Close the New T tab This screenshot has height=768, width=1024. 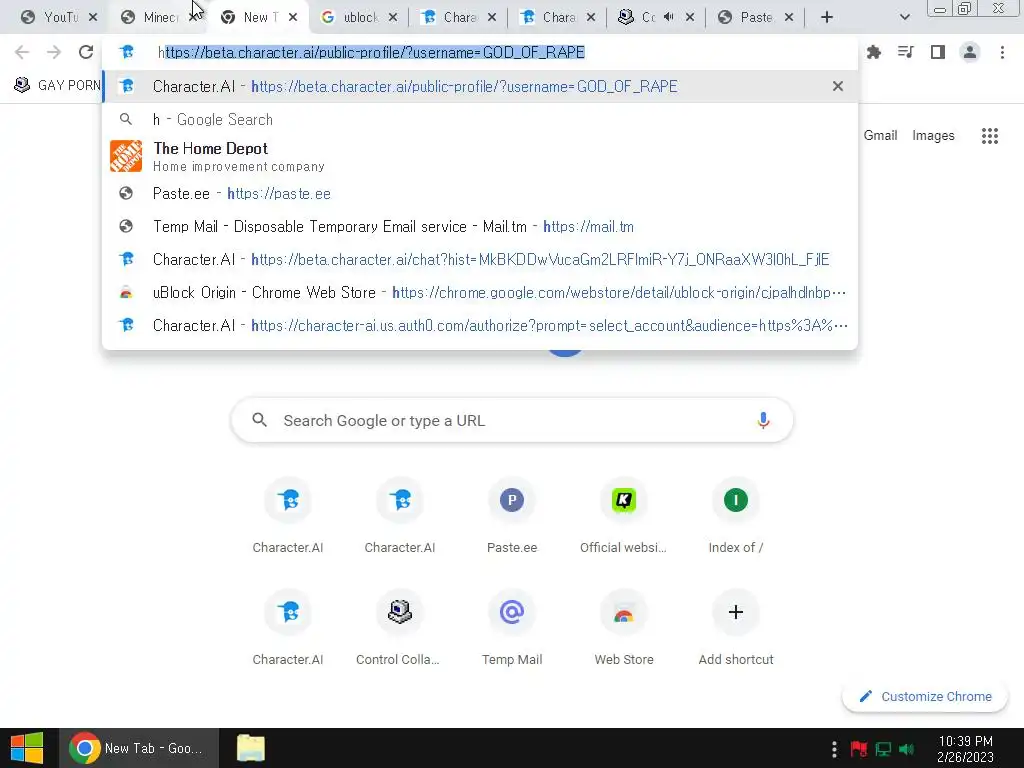[293, 18]
